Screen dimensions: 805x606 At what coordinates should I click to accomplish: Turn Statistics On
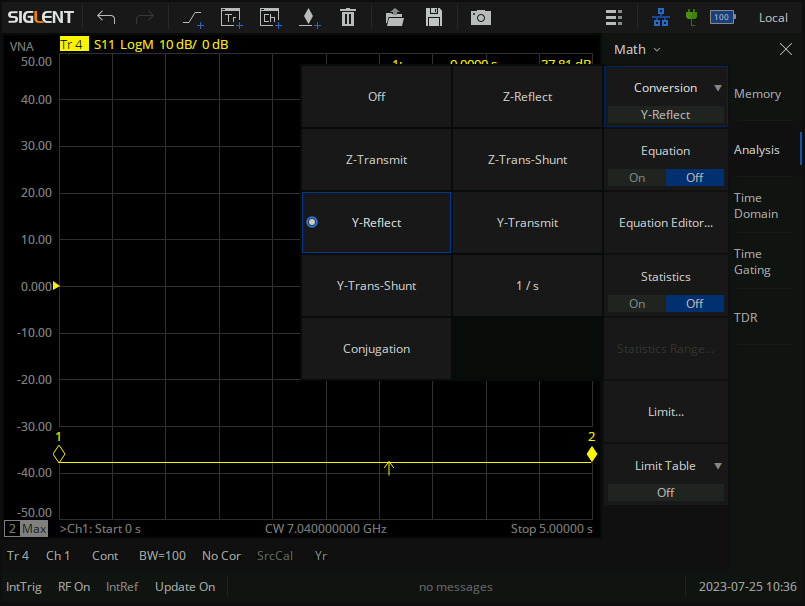(637, 304)
